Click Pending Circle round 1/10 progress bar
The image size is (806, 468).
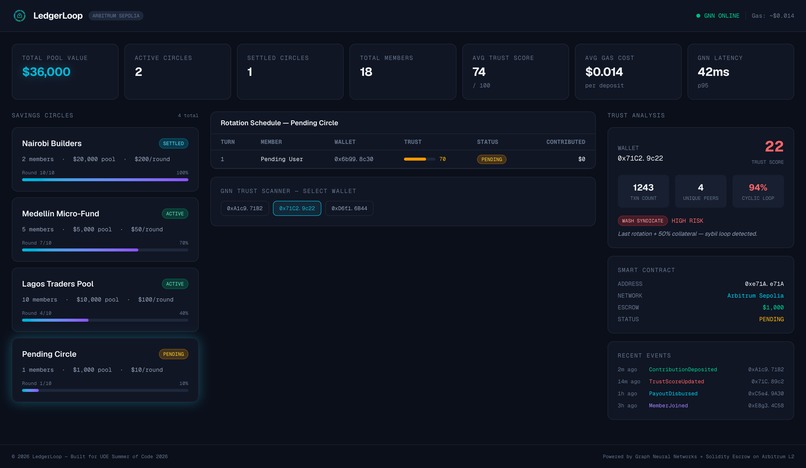coord(105,390)
